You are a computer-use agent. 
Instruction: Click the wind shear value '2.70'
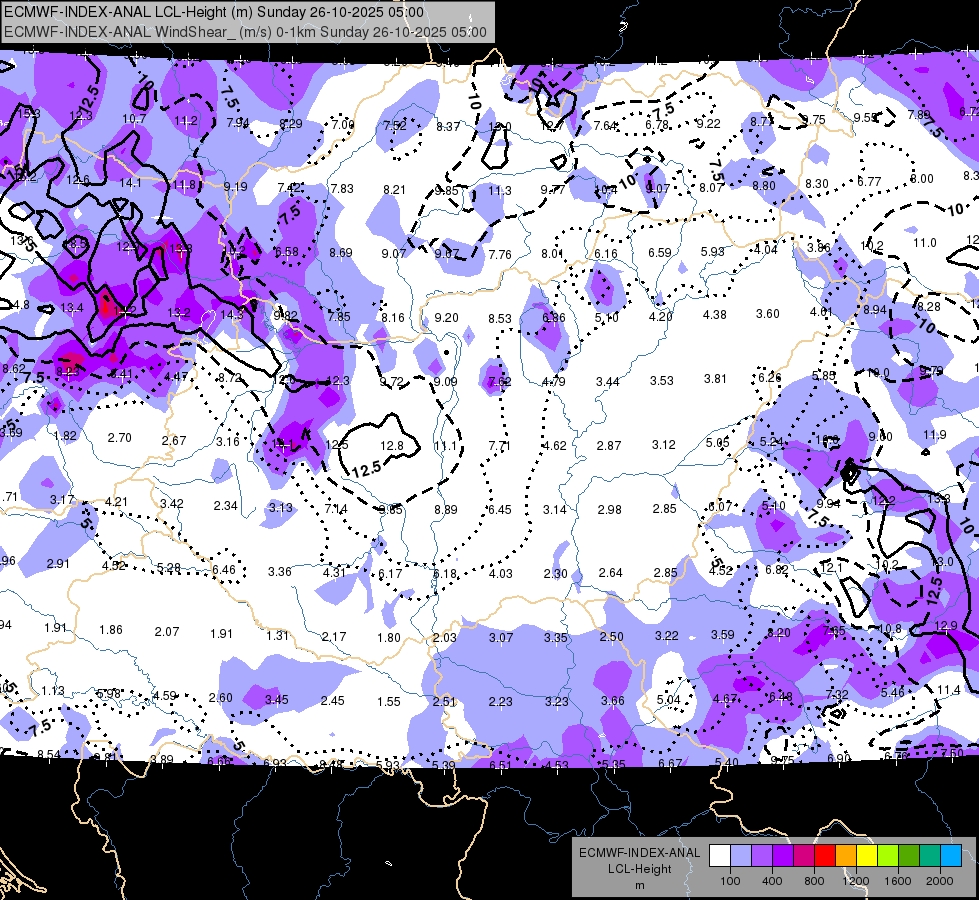point(119,438)
